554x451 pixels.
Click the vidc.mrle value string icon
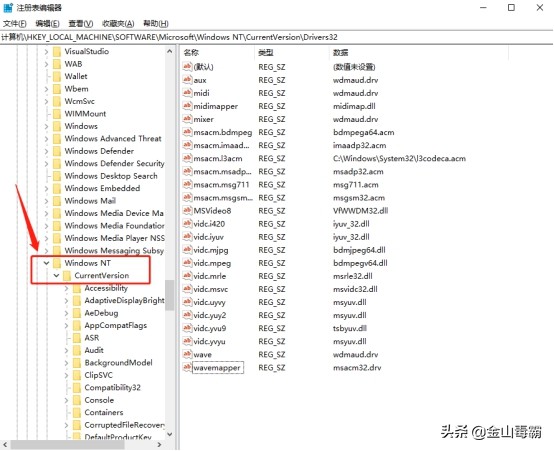(x=187, y=276)
